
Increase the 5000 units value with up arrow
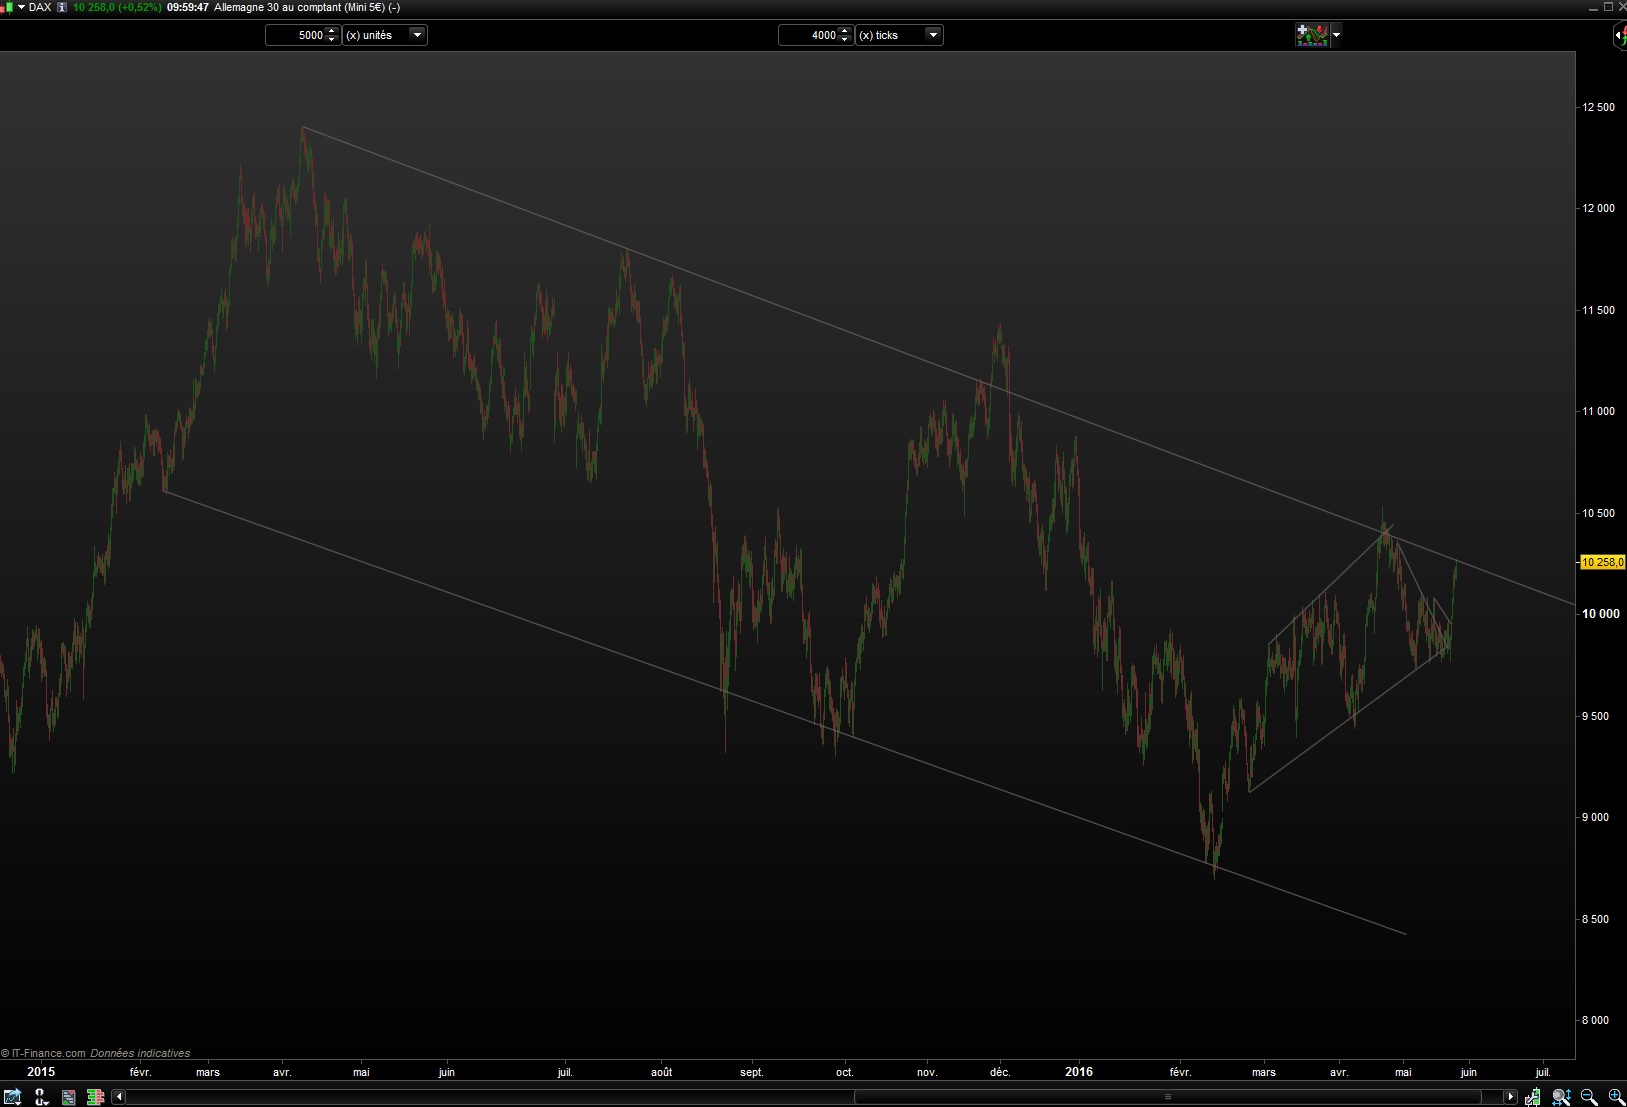tap(333, 31)
